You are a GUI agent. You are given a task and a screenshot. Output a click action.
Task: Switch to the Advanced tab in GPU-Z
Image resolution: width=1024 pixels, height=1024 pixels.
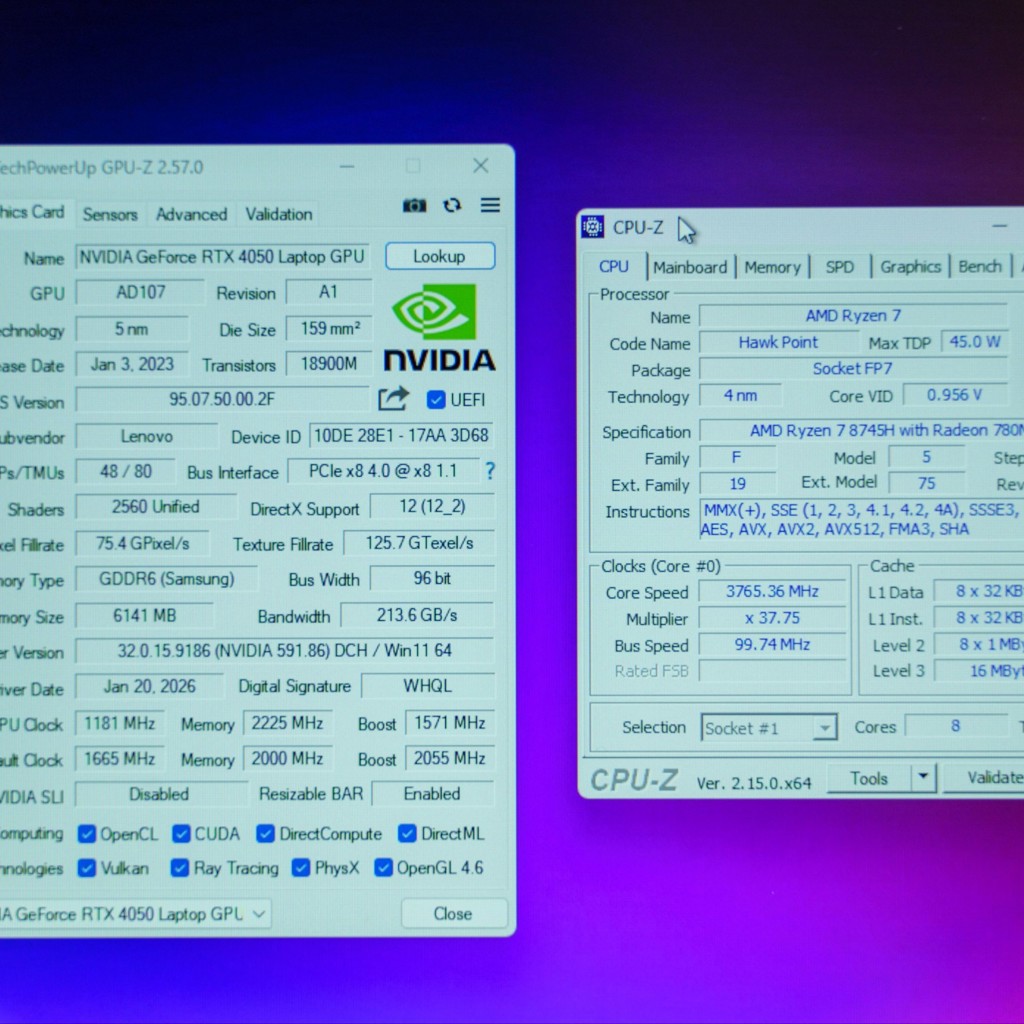(x=191, y=214)
